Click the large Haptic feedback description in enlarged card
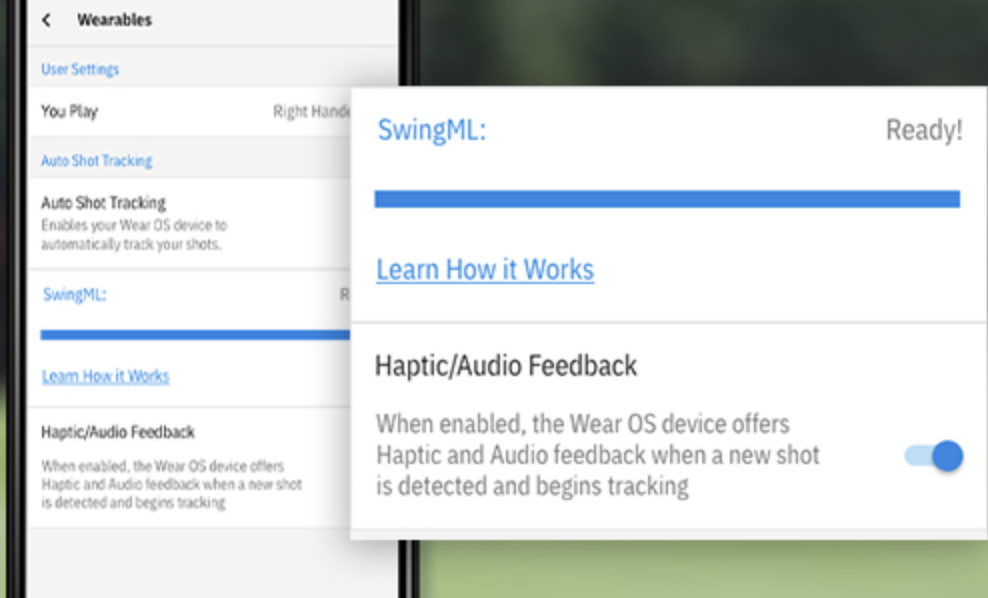 pyautogui.click(x=597, y=455)
